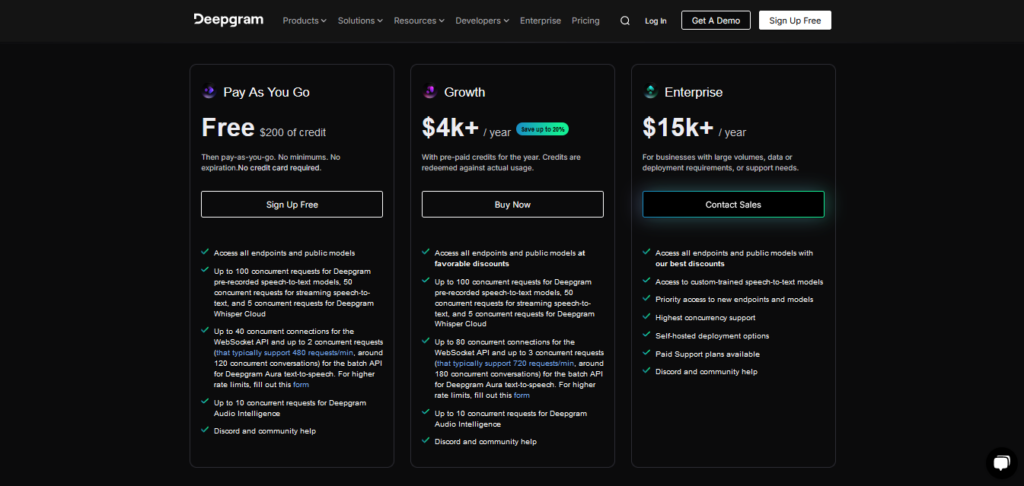Open the chat widget bubble

tap(1001, 463)
